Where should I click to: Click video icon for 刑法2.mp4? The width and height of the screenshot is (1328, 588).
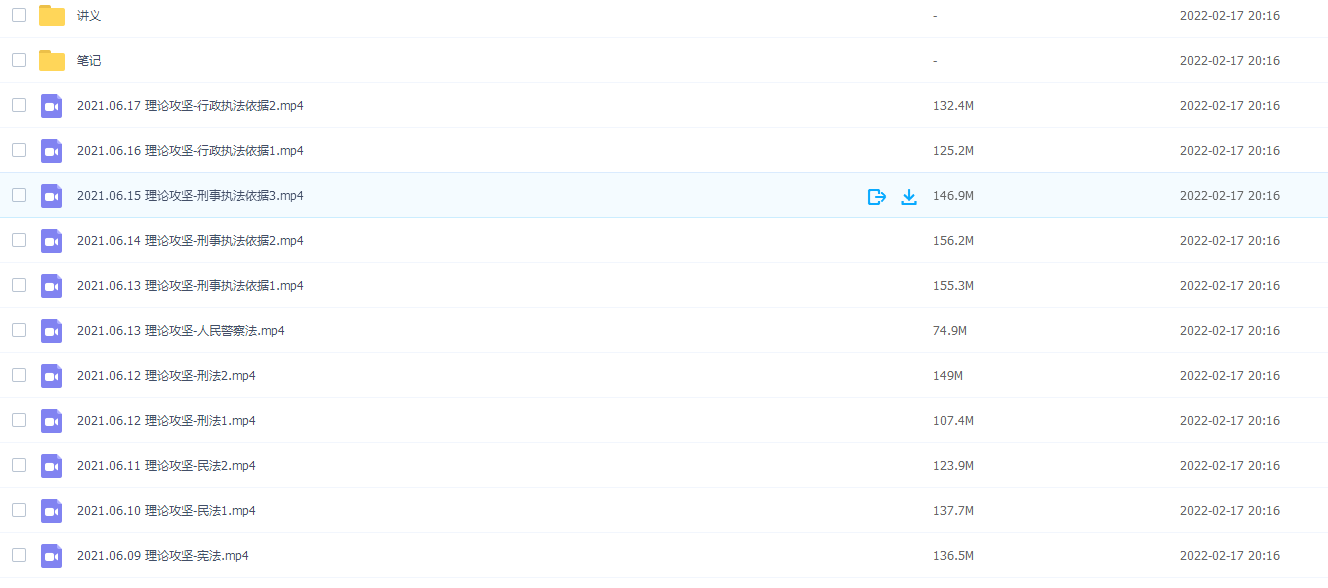(x=52, y=375)
